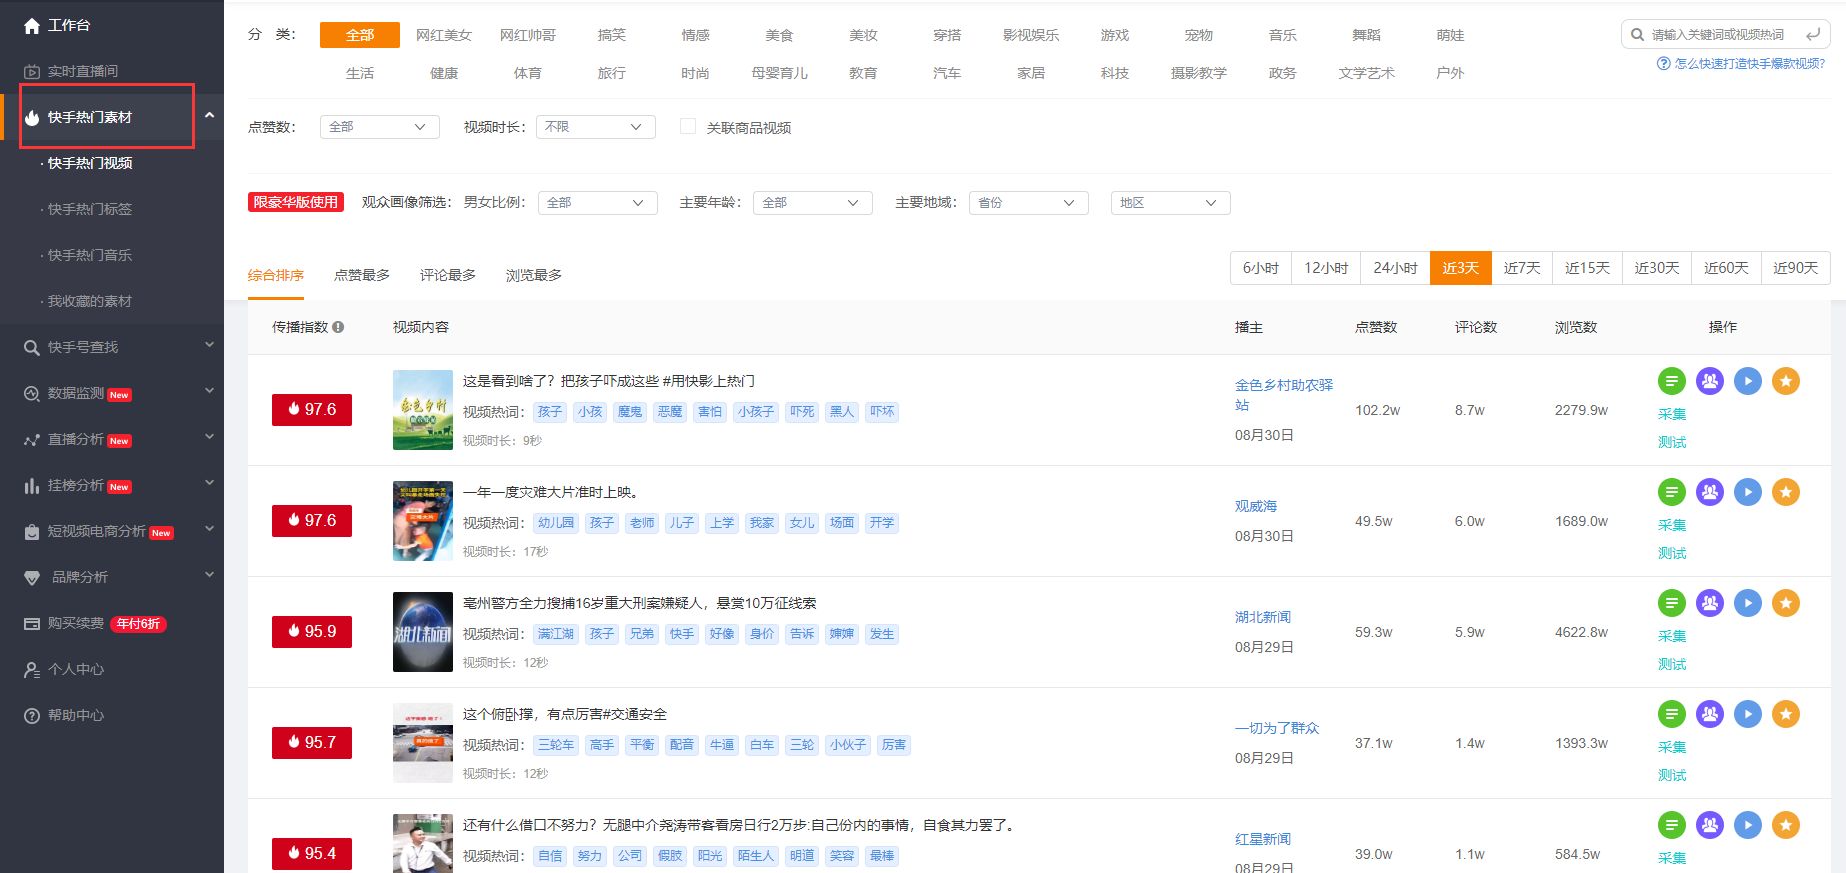The width and height of the screenshot is (1846, 873).
Task: Click the enter arrow icon in search box
Action: pyautogui.click(x=1813, y=35)
